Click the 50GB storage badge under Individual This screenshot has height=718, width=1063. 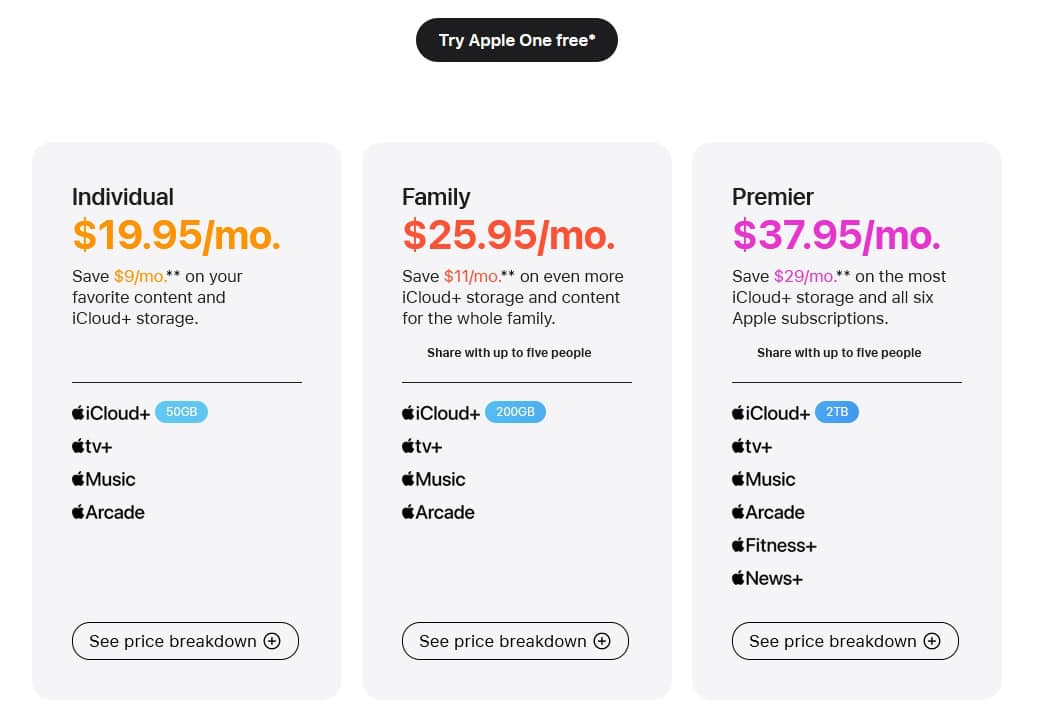pyautogui.click(x=182, y=411)
